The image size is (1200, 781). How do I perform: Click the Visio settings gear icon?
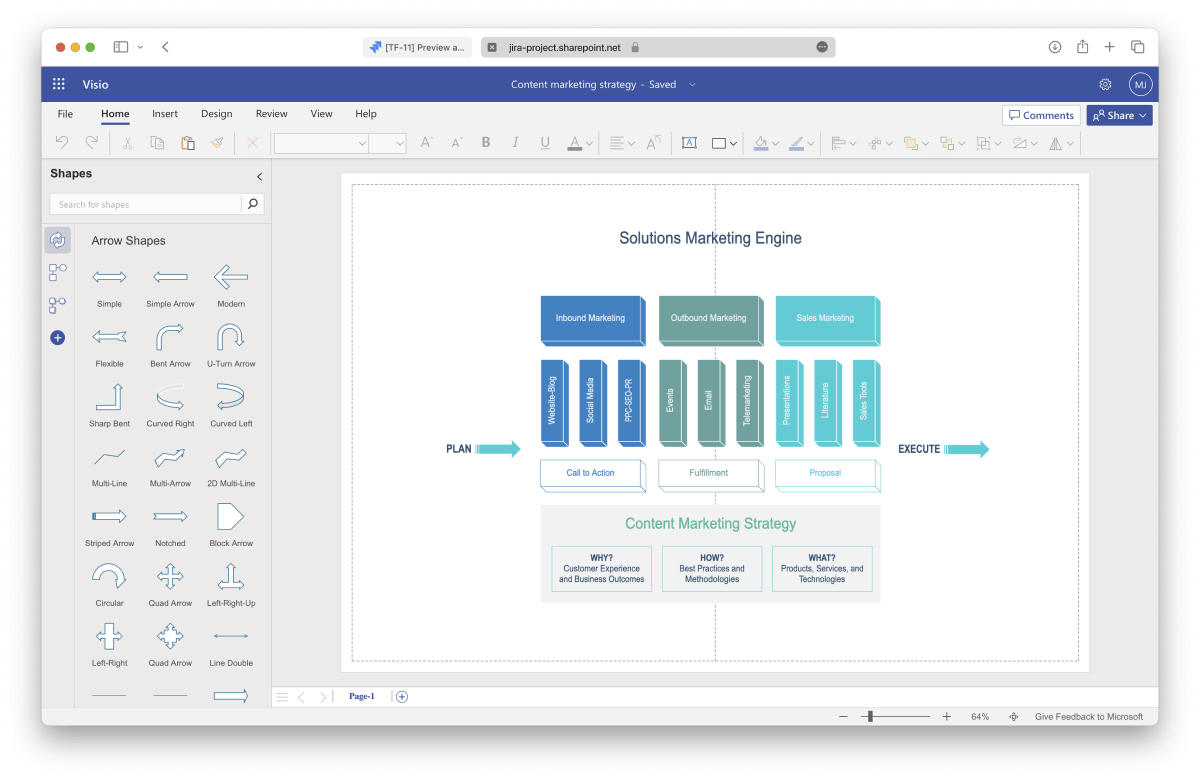(1105, 85)
